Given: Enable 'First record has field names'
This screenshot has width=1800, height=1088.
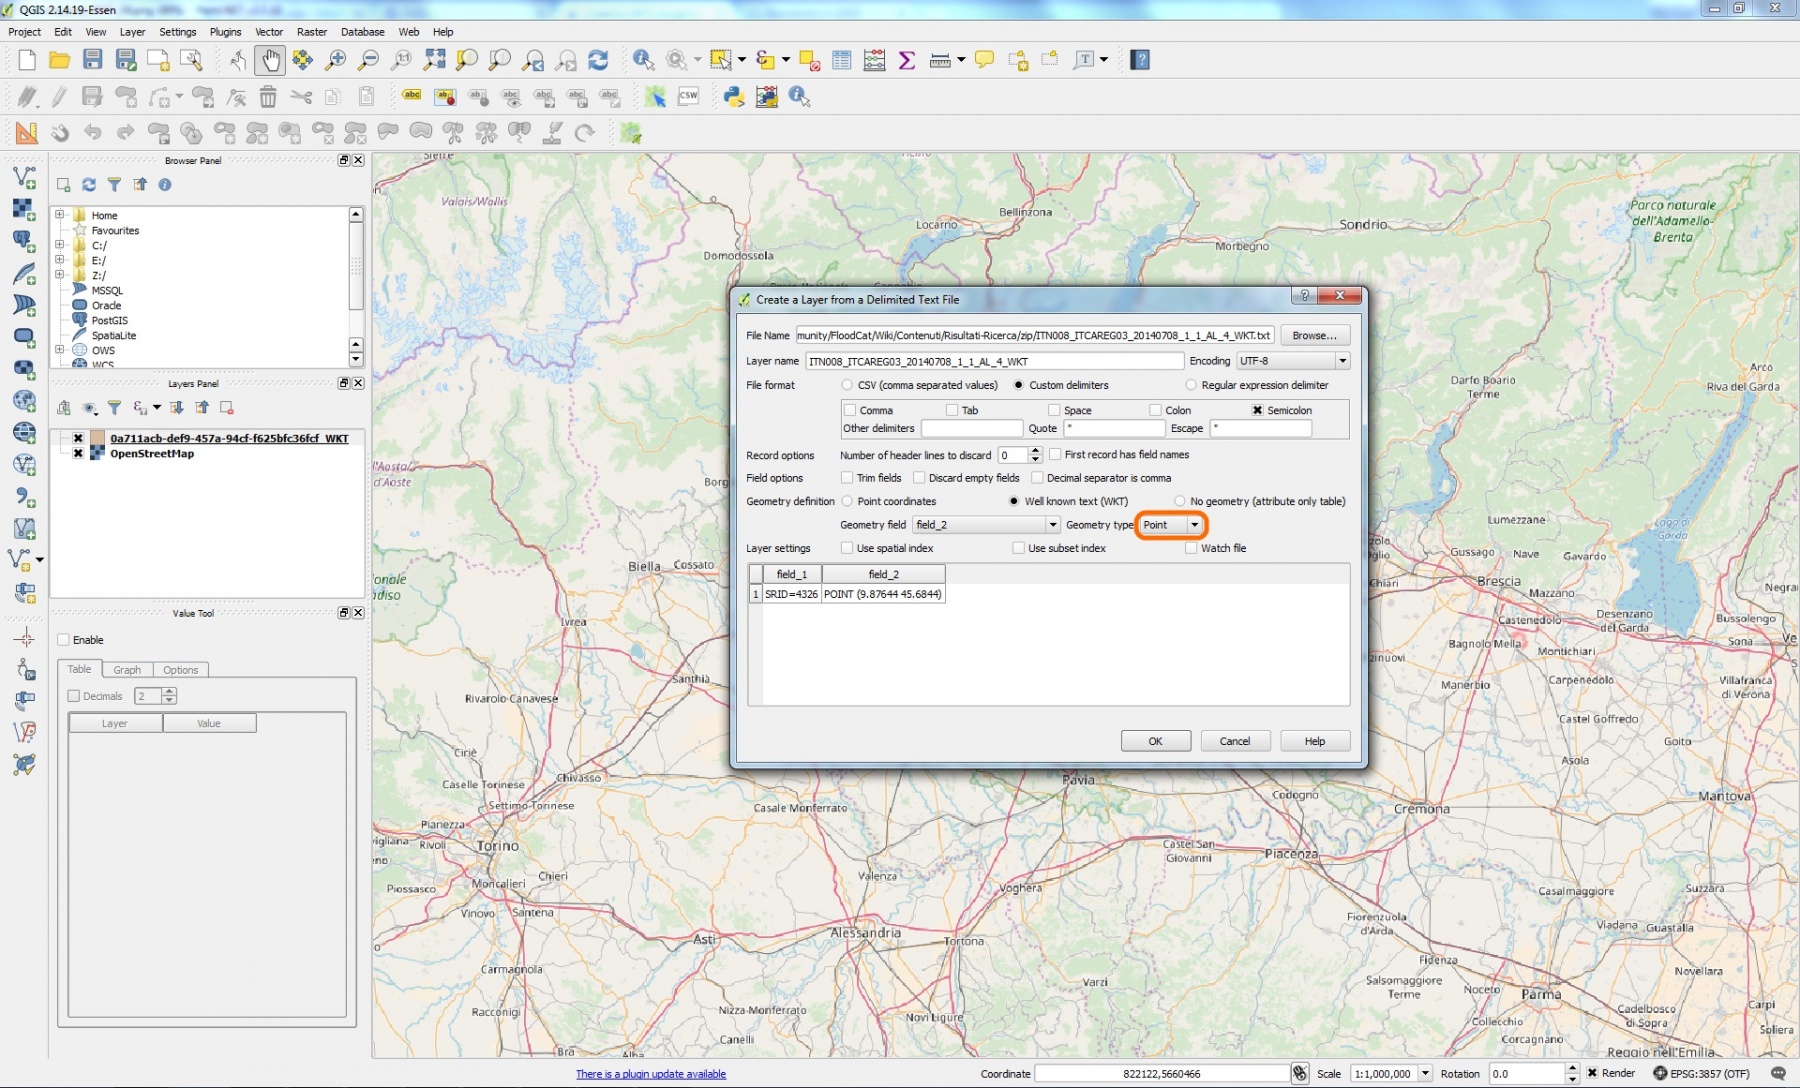Looking at the screenshot, I should [x=1057, y=454].
